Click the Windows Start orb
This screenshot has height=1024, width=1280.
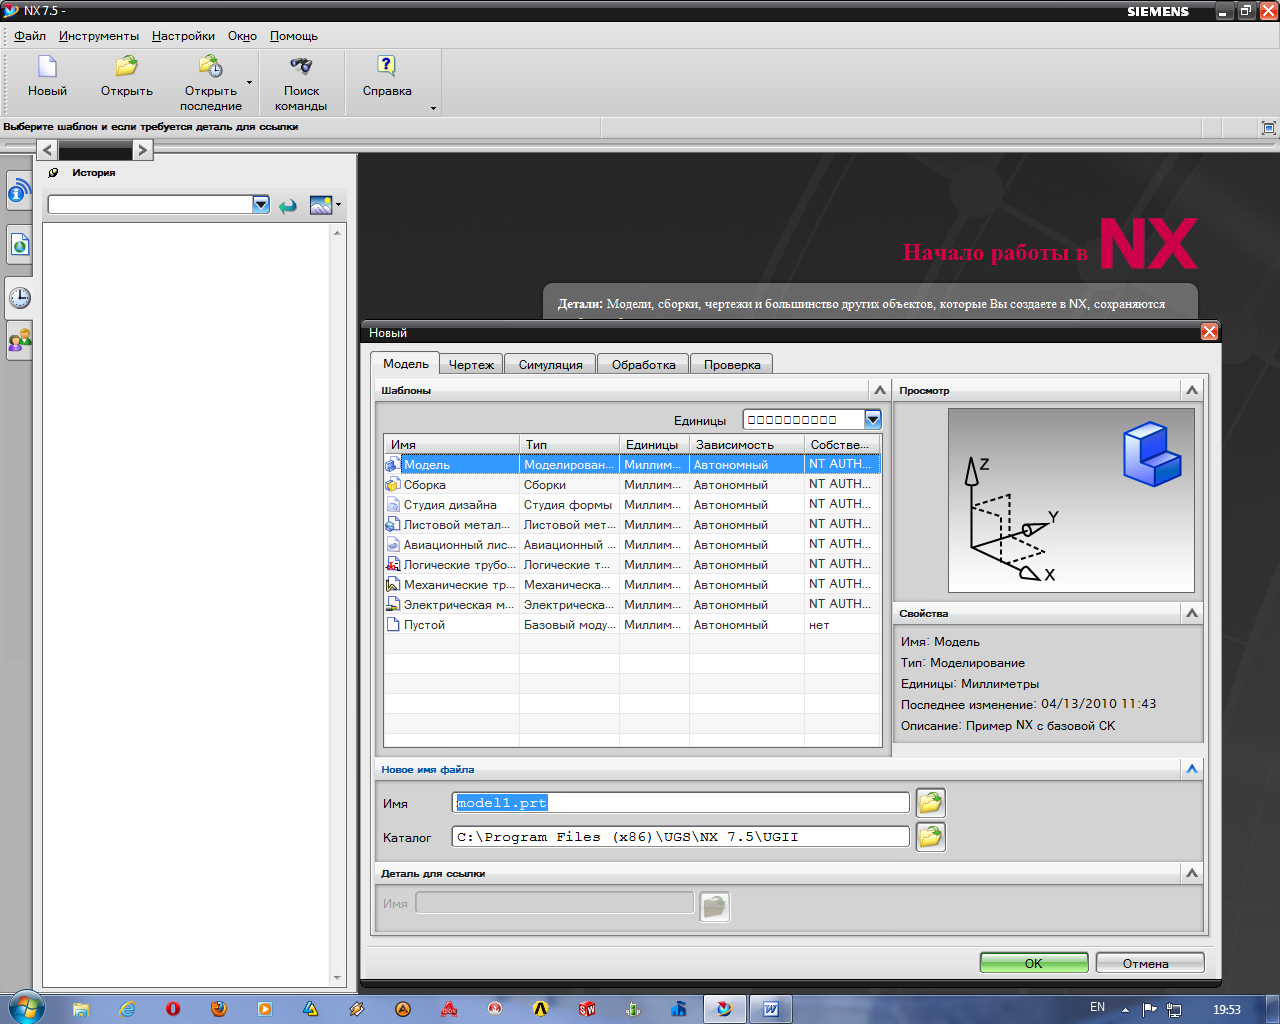tap(25, 1007)
